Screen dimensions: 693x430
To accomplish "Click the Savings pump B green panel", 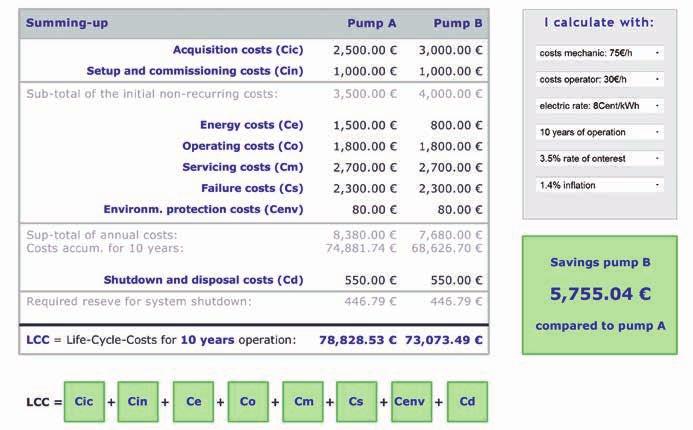I will click(600, 295).
